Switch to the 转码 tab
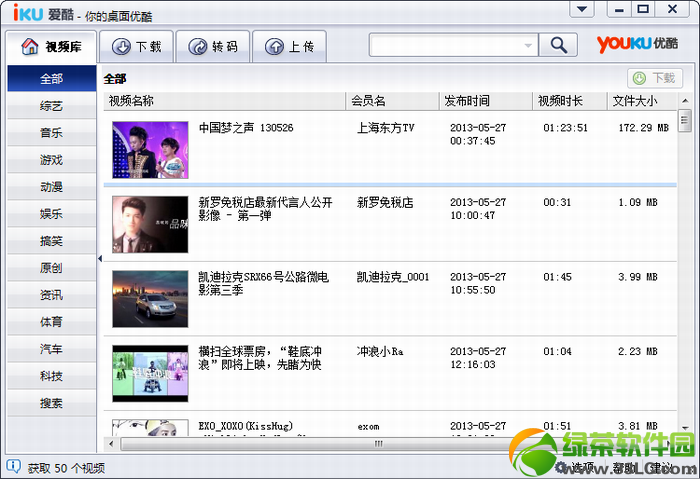This screenshot has height=490, width=700. (x=213, y=46)
